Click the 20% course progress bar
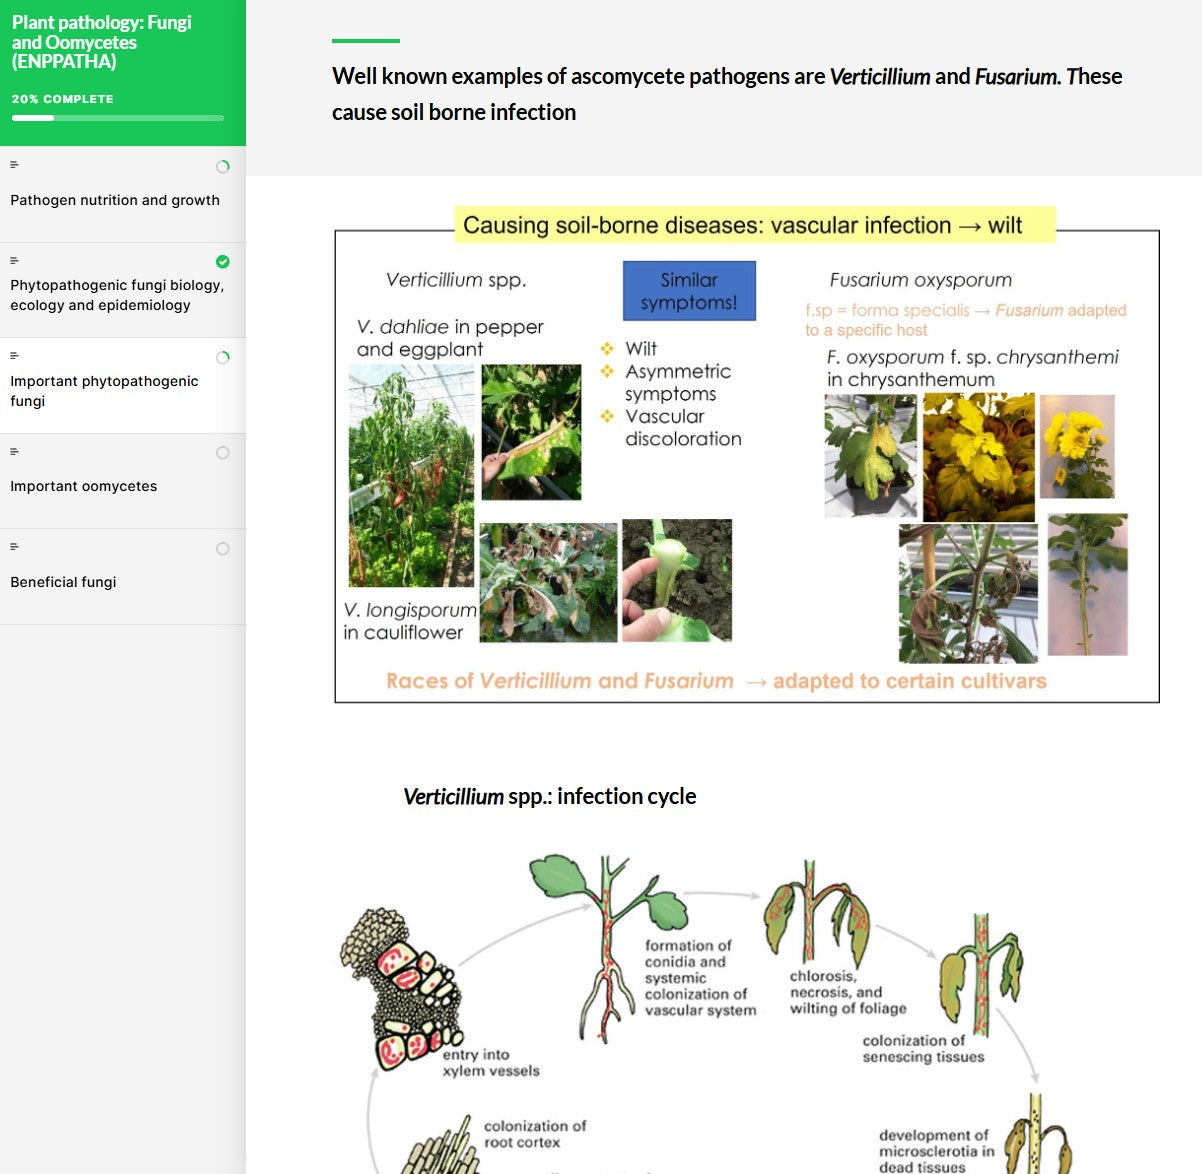Screen dimensions: 1202x1174 (117, 117)
